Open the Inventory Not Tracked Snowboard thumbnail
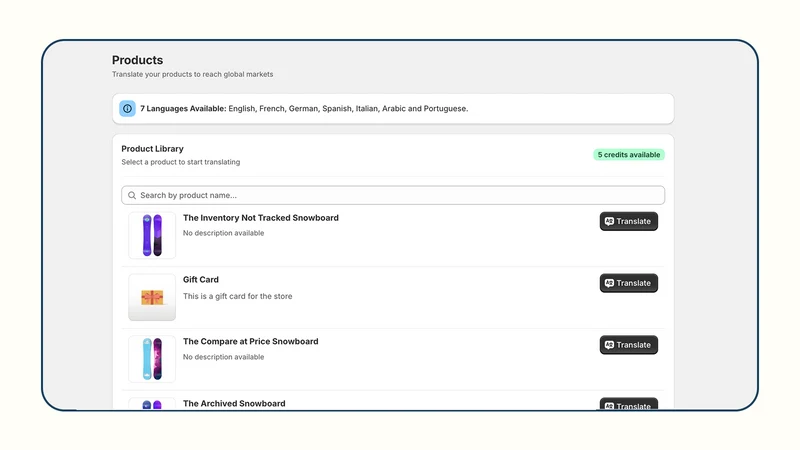Screen dimensions: 800x450 click(152, 235)
